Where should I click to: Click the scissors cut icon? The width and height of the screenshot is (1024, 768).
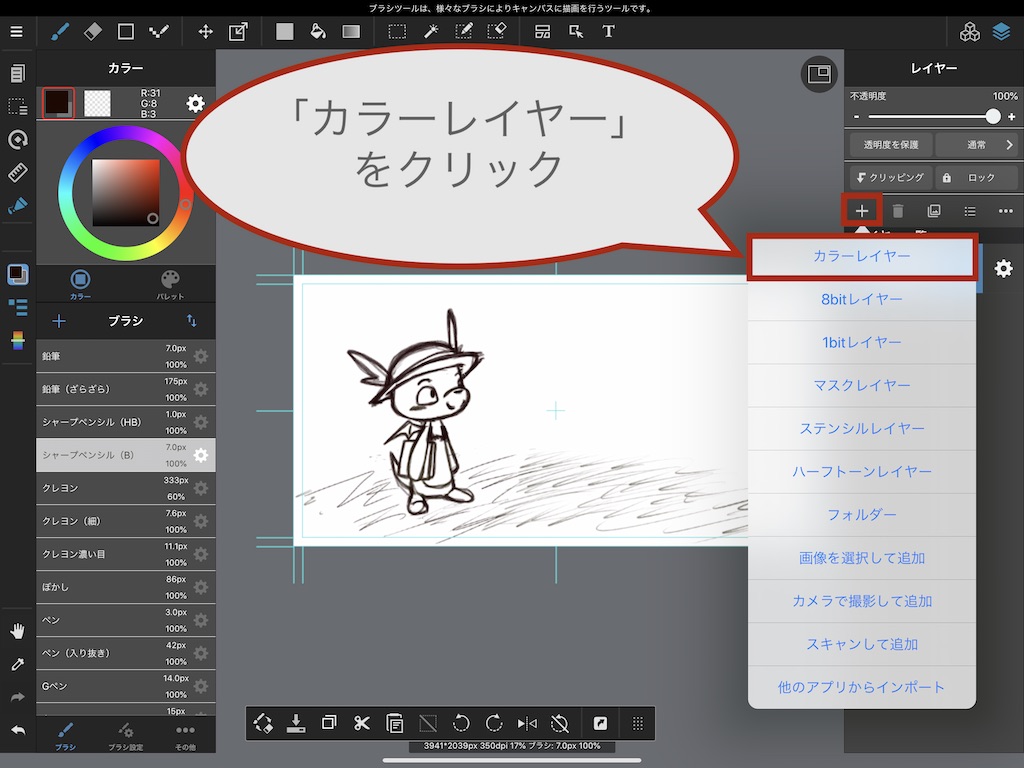362,723
